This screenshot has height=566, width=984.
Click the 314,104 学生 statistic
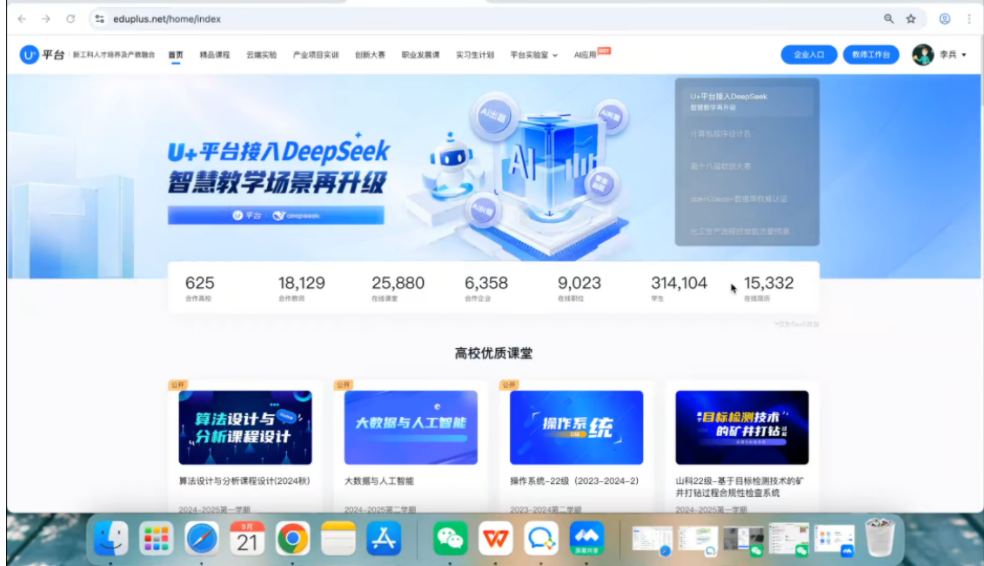pyautogui.click(x=679, y=288)
